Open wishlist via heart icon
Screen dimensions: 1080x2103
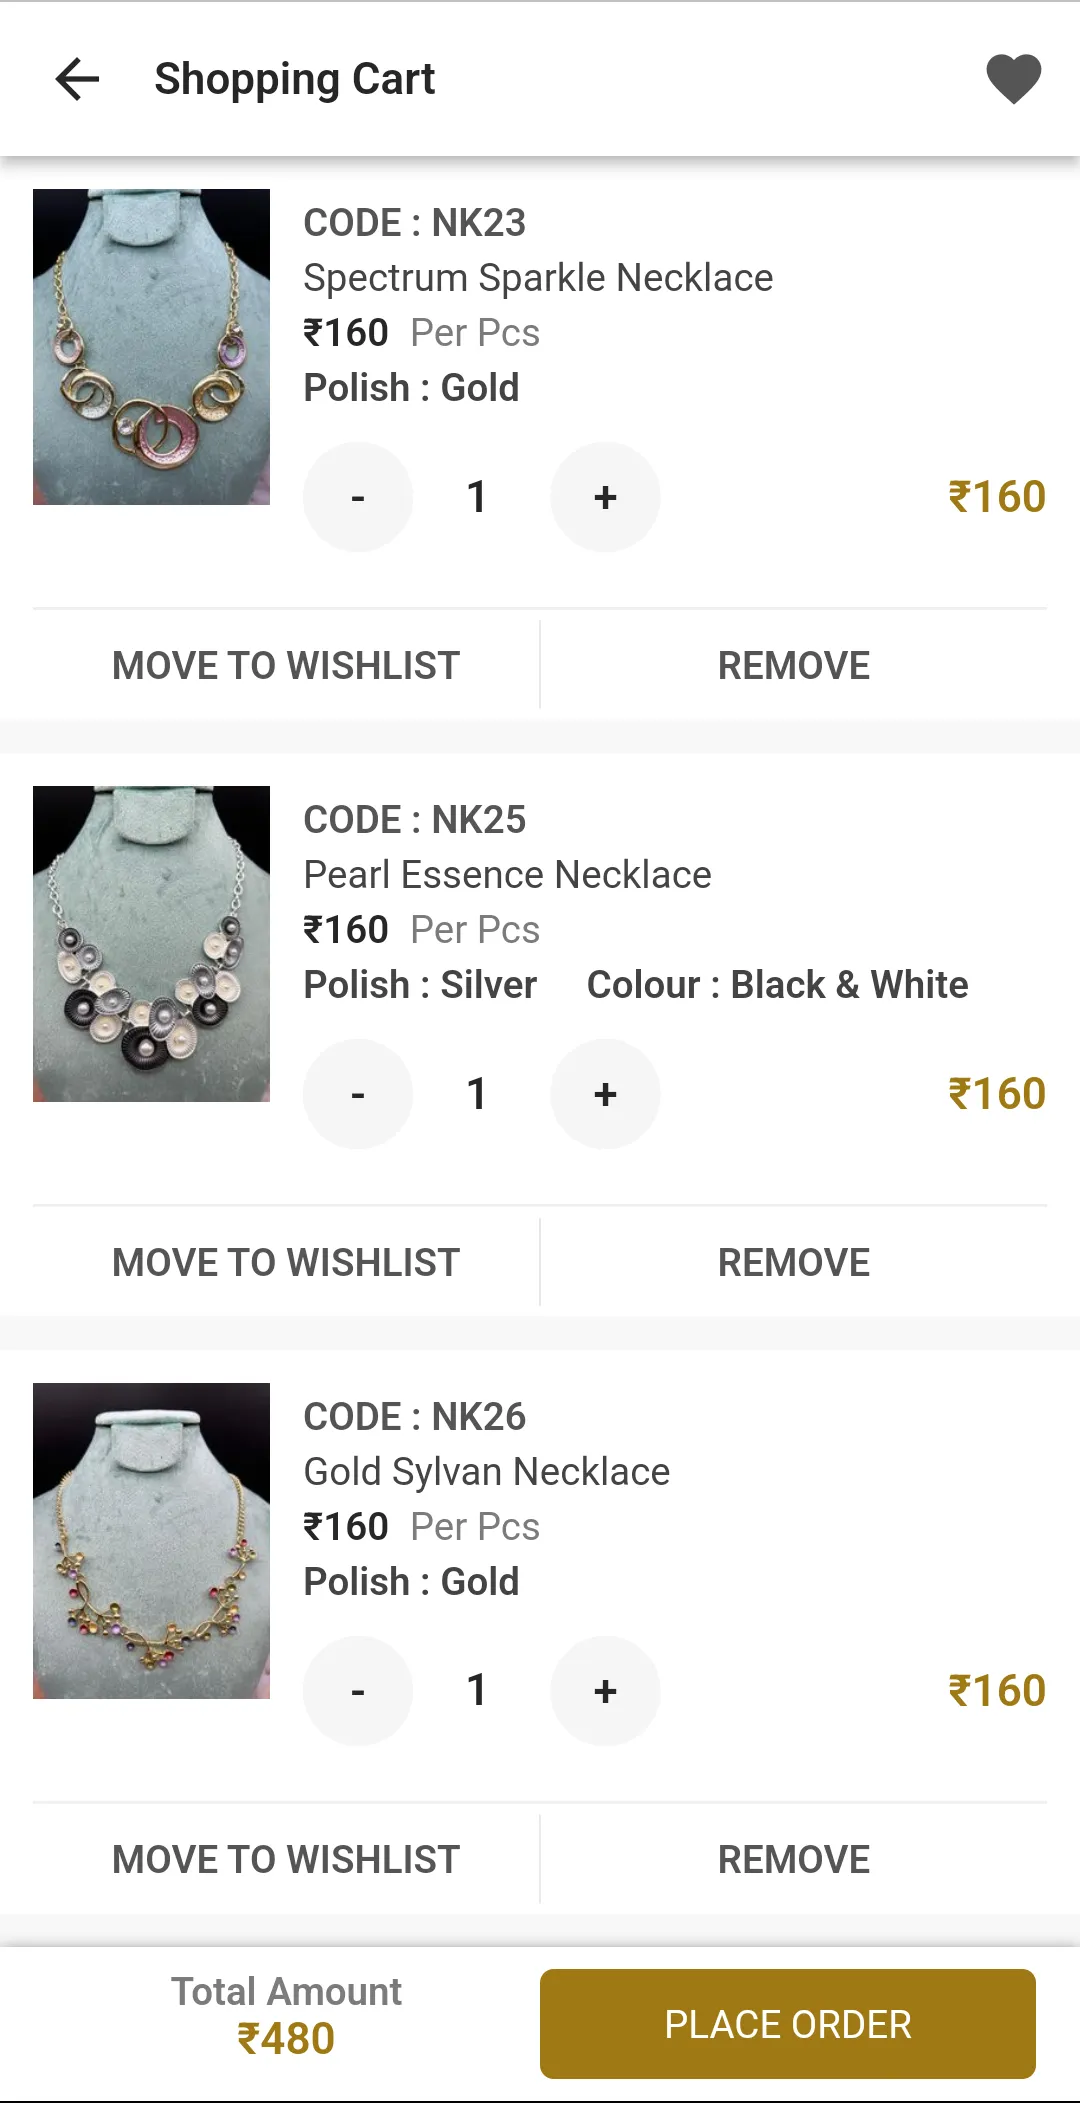coord(1013,79)
